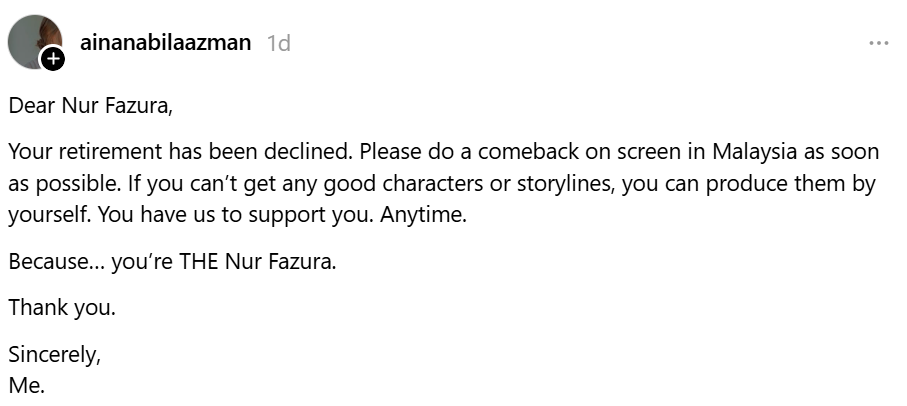
Task: Visit the ainanabilaazman username profile link
Action: tap(165, 42)
